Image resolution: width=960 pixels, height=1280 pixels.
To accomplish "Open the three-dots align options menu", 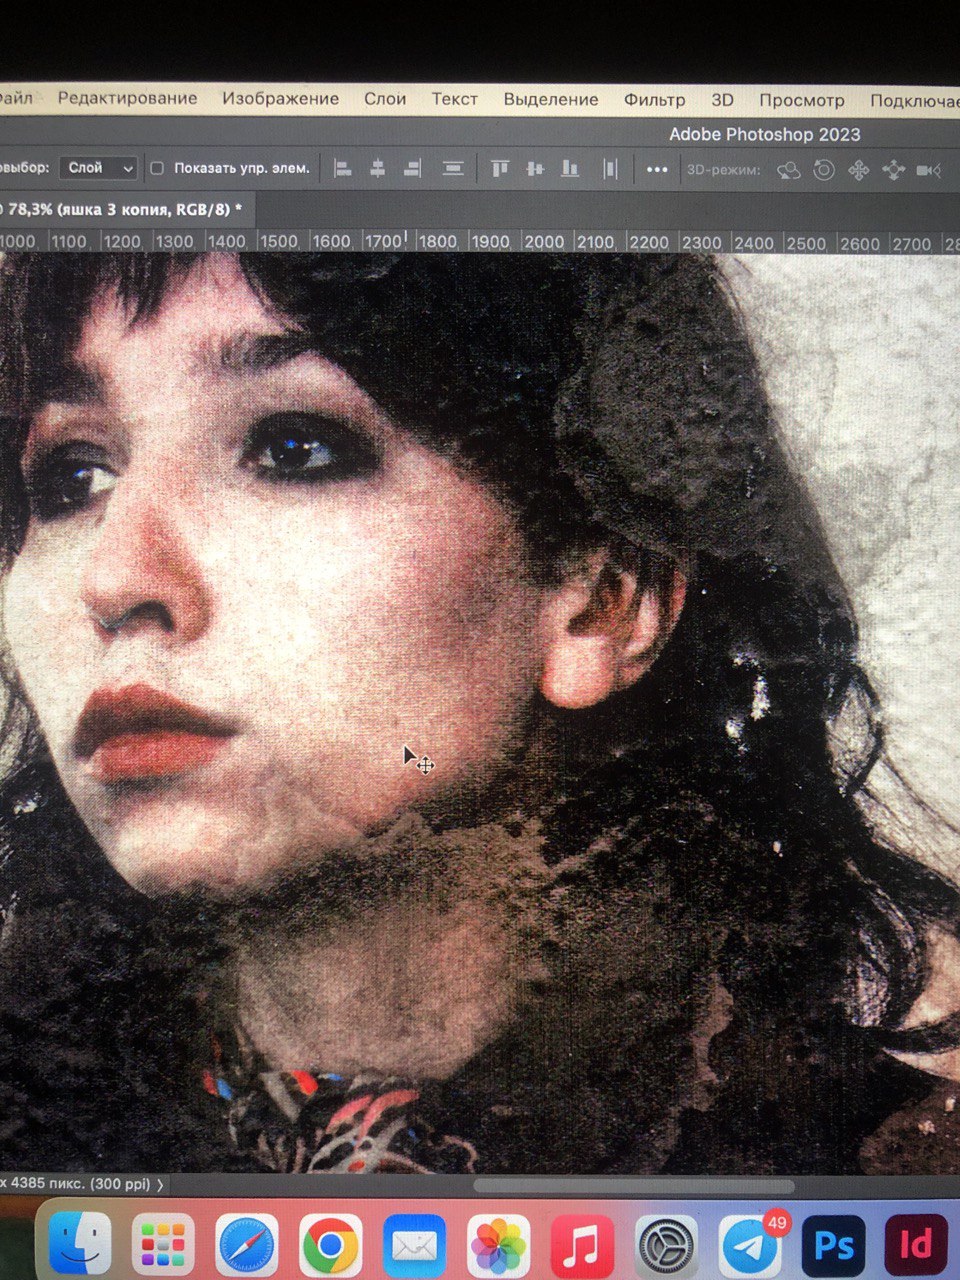I will tap(656, 169).
